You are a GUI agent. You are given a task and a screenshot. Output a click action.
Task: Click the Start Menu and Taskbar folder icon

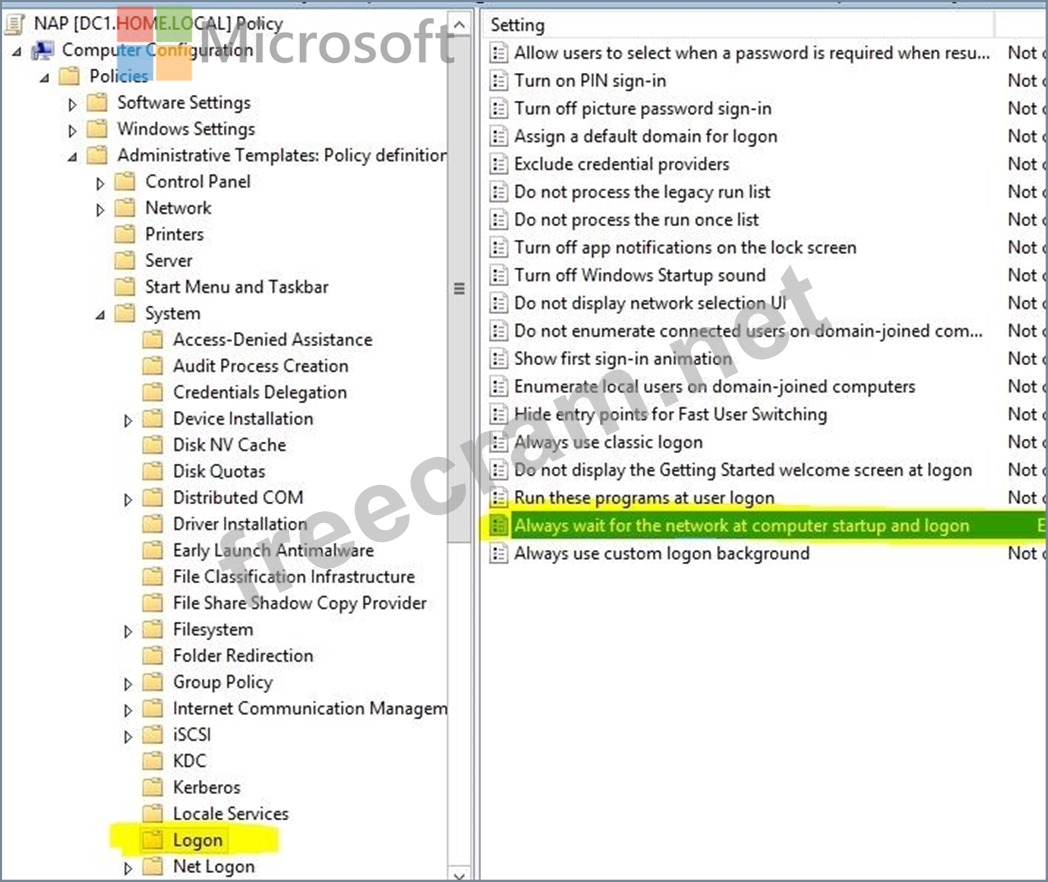pos(125,287)
